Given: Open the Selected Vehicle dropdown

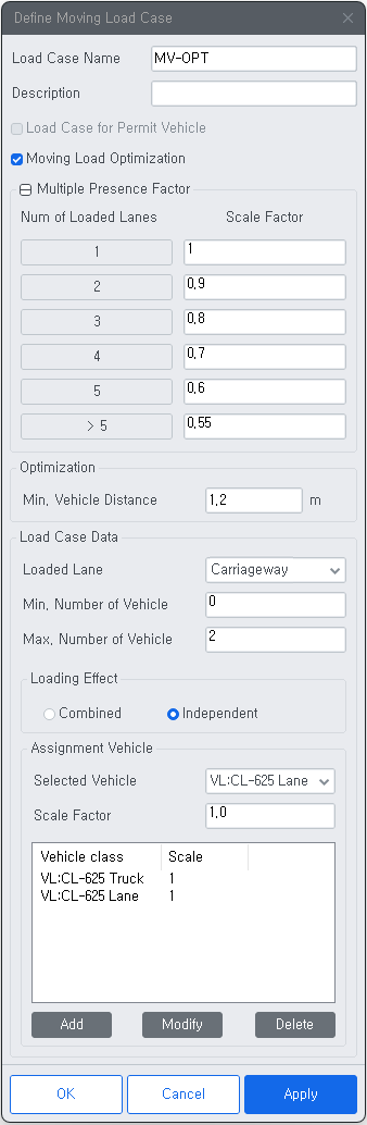Looking at the screenshot, I should pos(270,781).
